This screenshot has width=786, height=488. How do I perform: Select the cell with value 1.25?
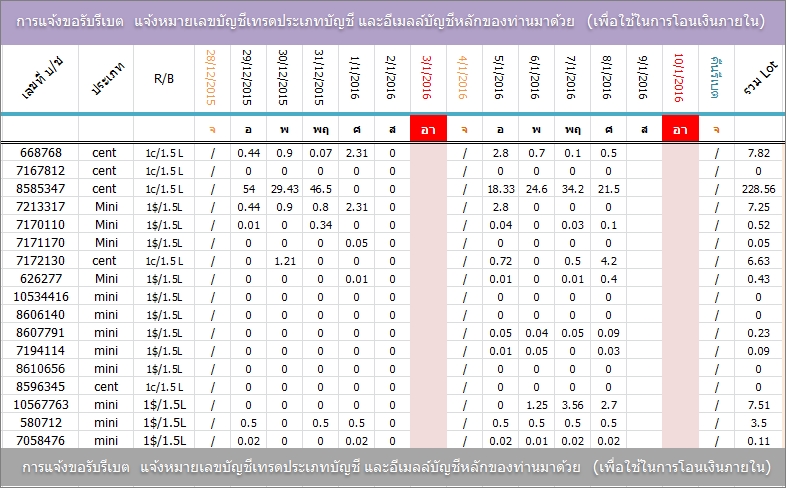[x=536, y=405]
